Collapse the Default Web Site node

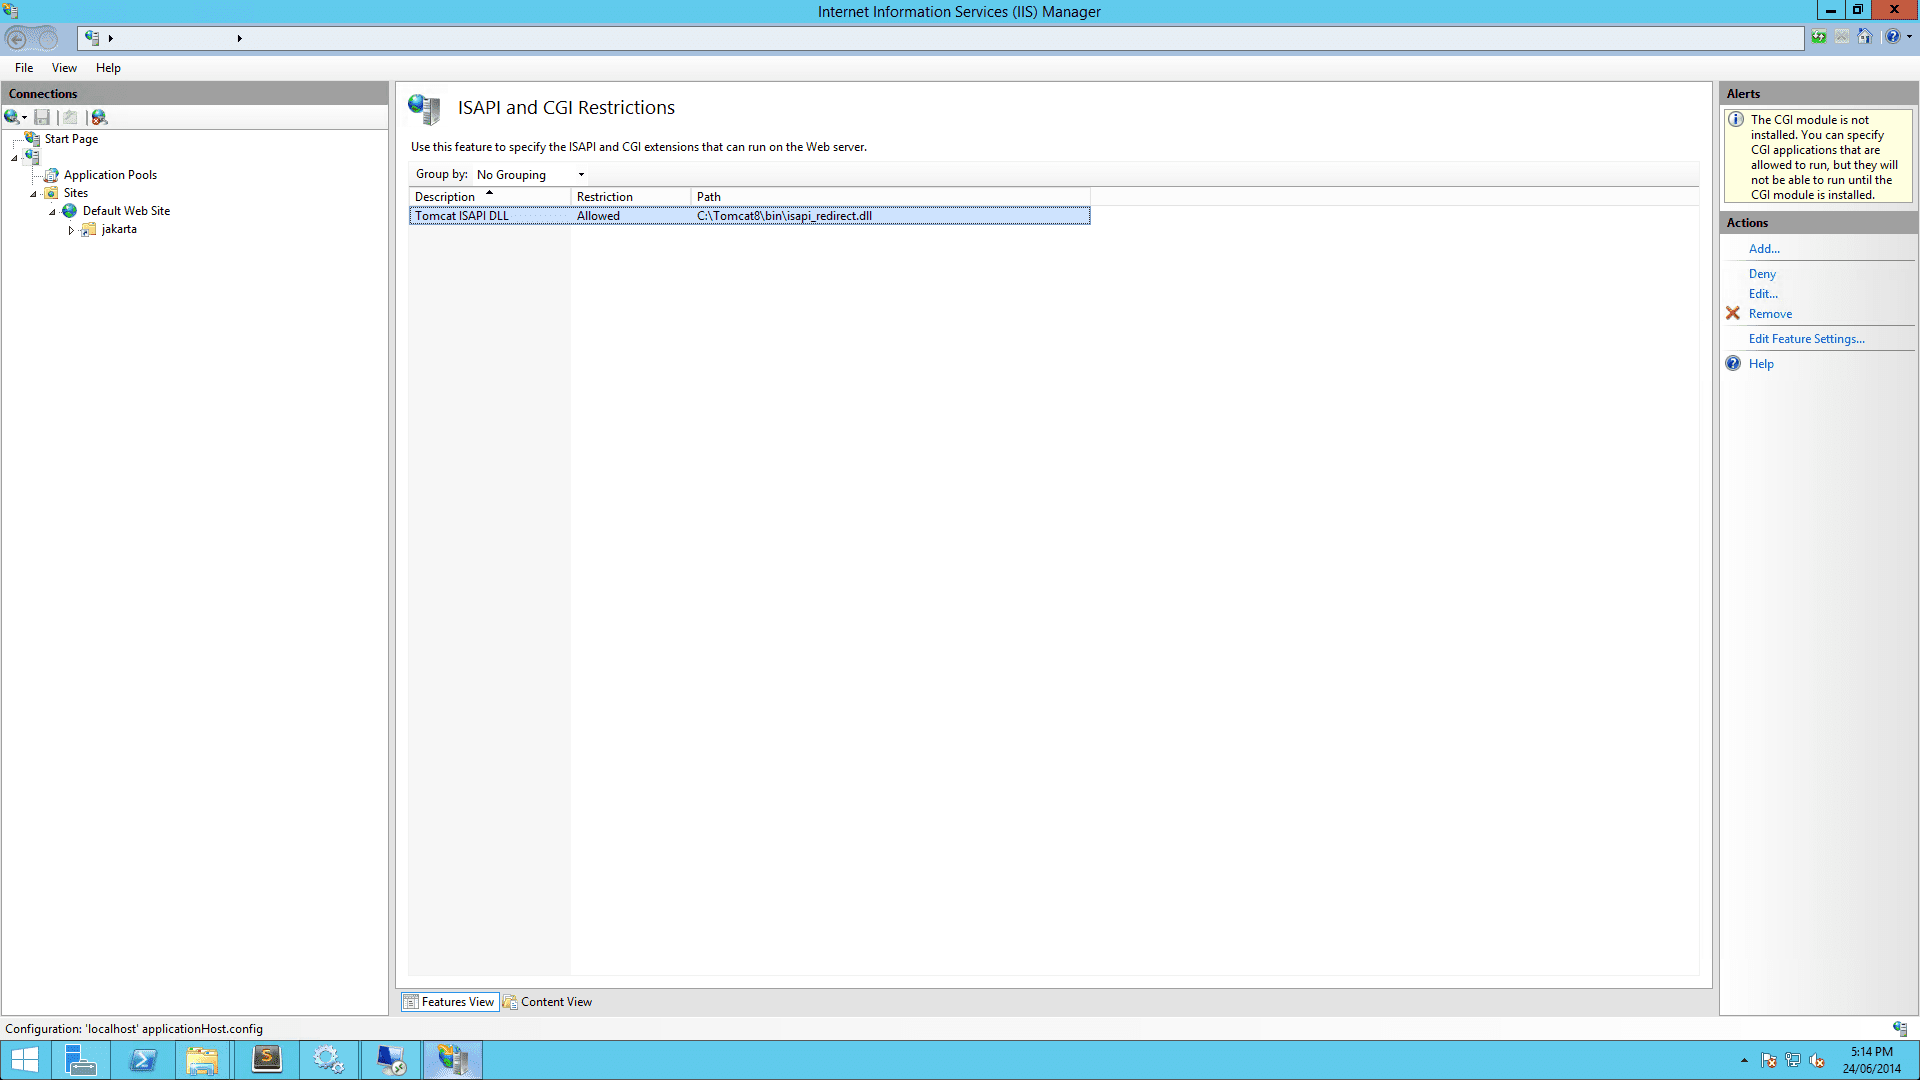tap(52, 212)
